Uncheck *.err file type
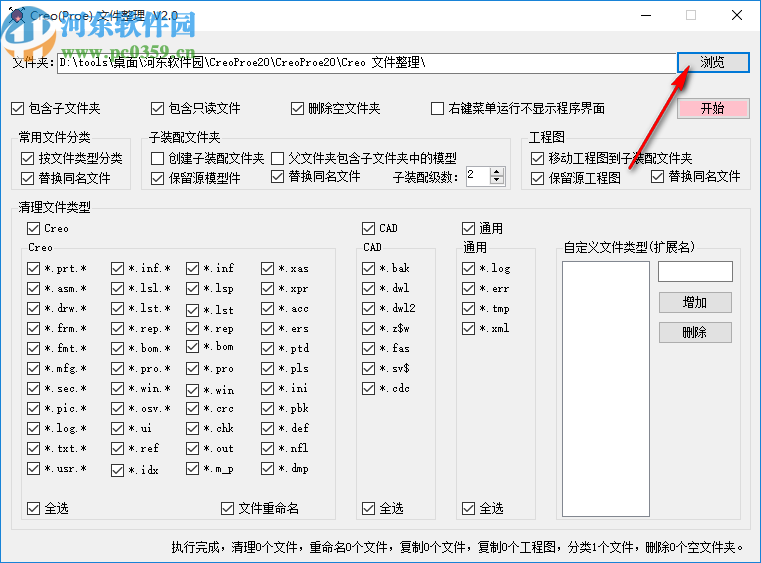The image size is (761, 563). coord(468,288)
